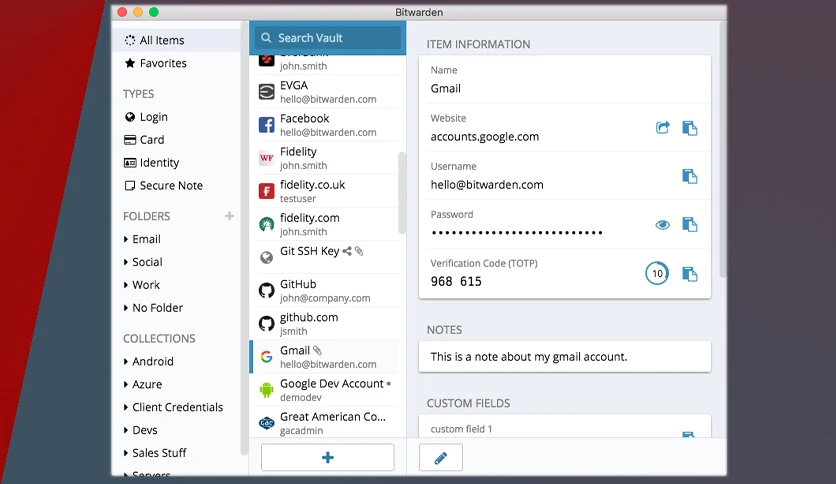Click the red fidelity.co.uk icon

pos(266,191)
